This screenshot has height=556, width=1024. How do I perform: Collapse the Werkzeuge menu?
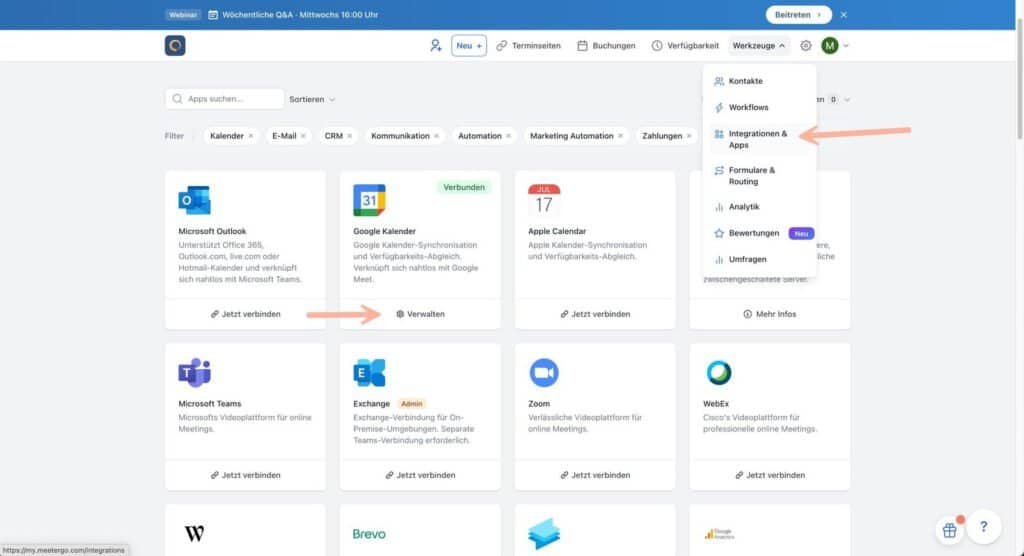tap(759, 46)
